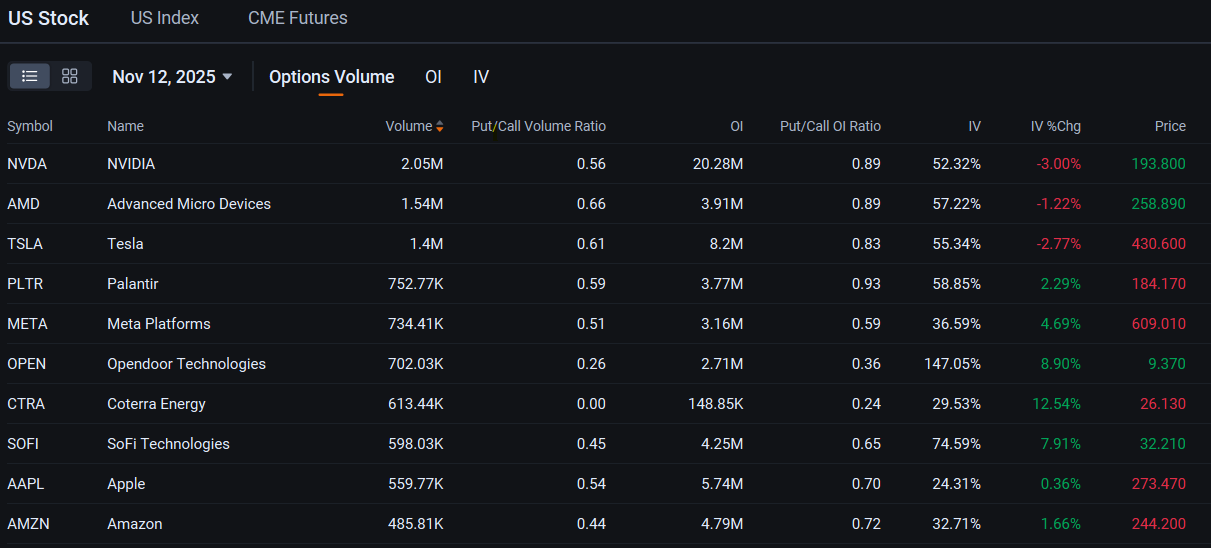Click the NVIDIA company name
1211x548 pixels.
[x=131, y=164]
